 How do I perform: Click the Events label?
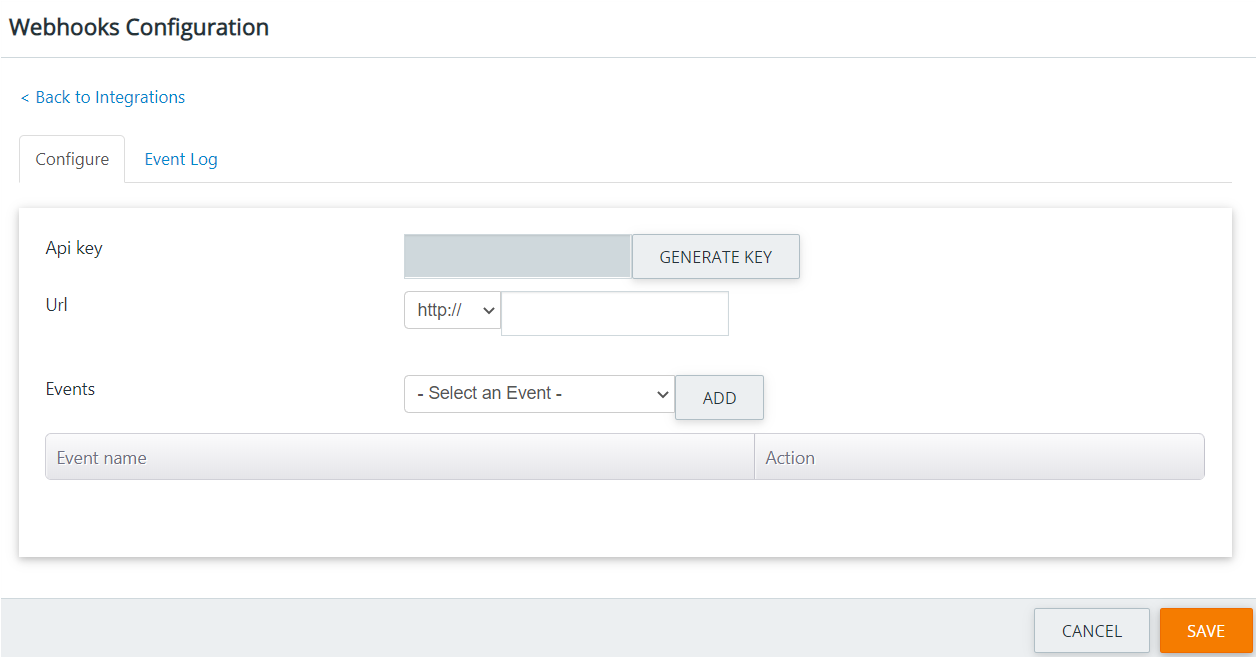(x=71, y=389)
